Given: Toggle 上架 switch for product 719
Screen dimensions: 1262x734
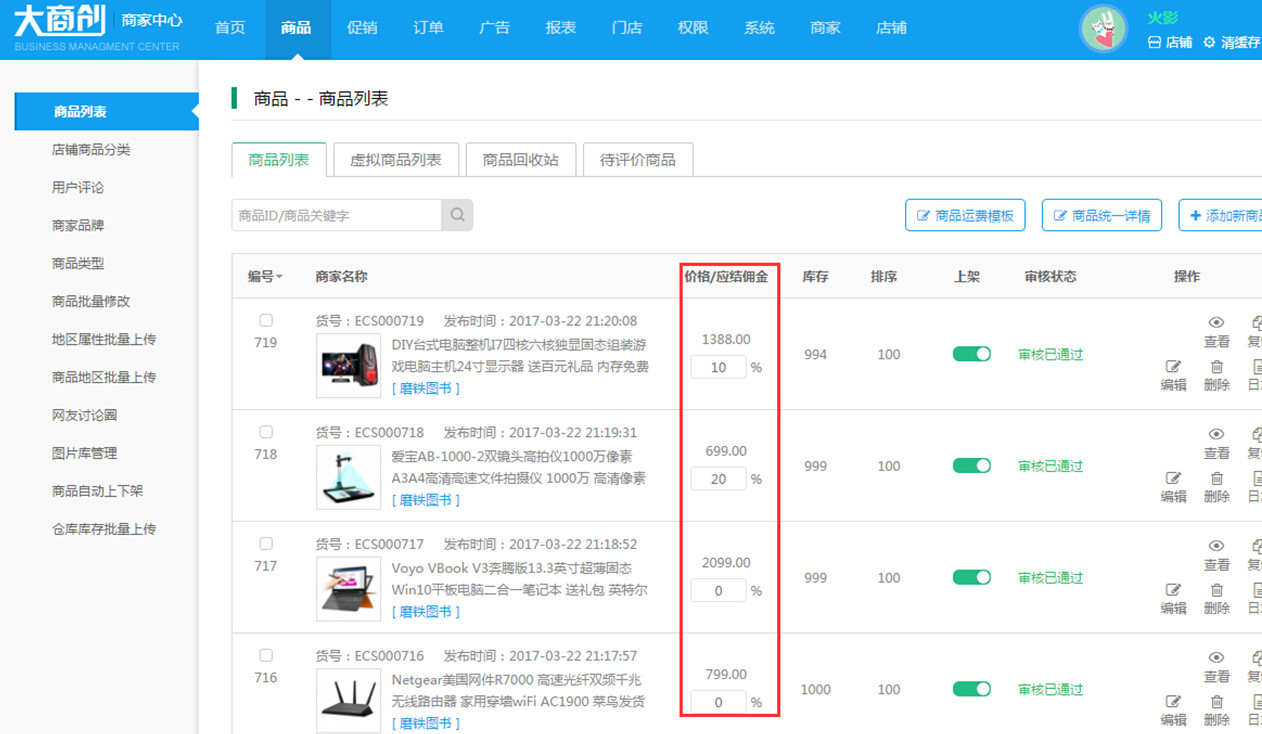Looking at the screenshot, I should (972, 354).
